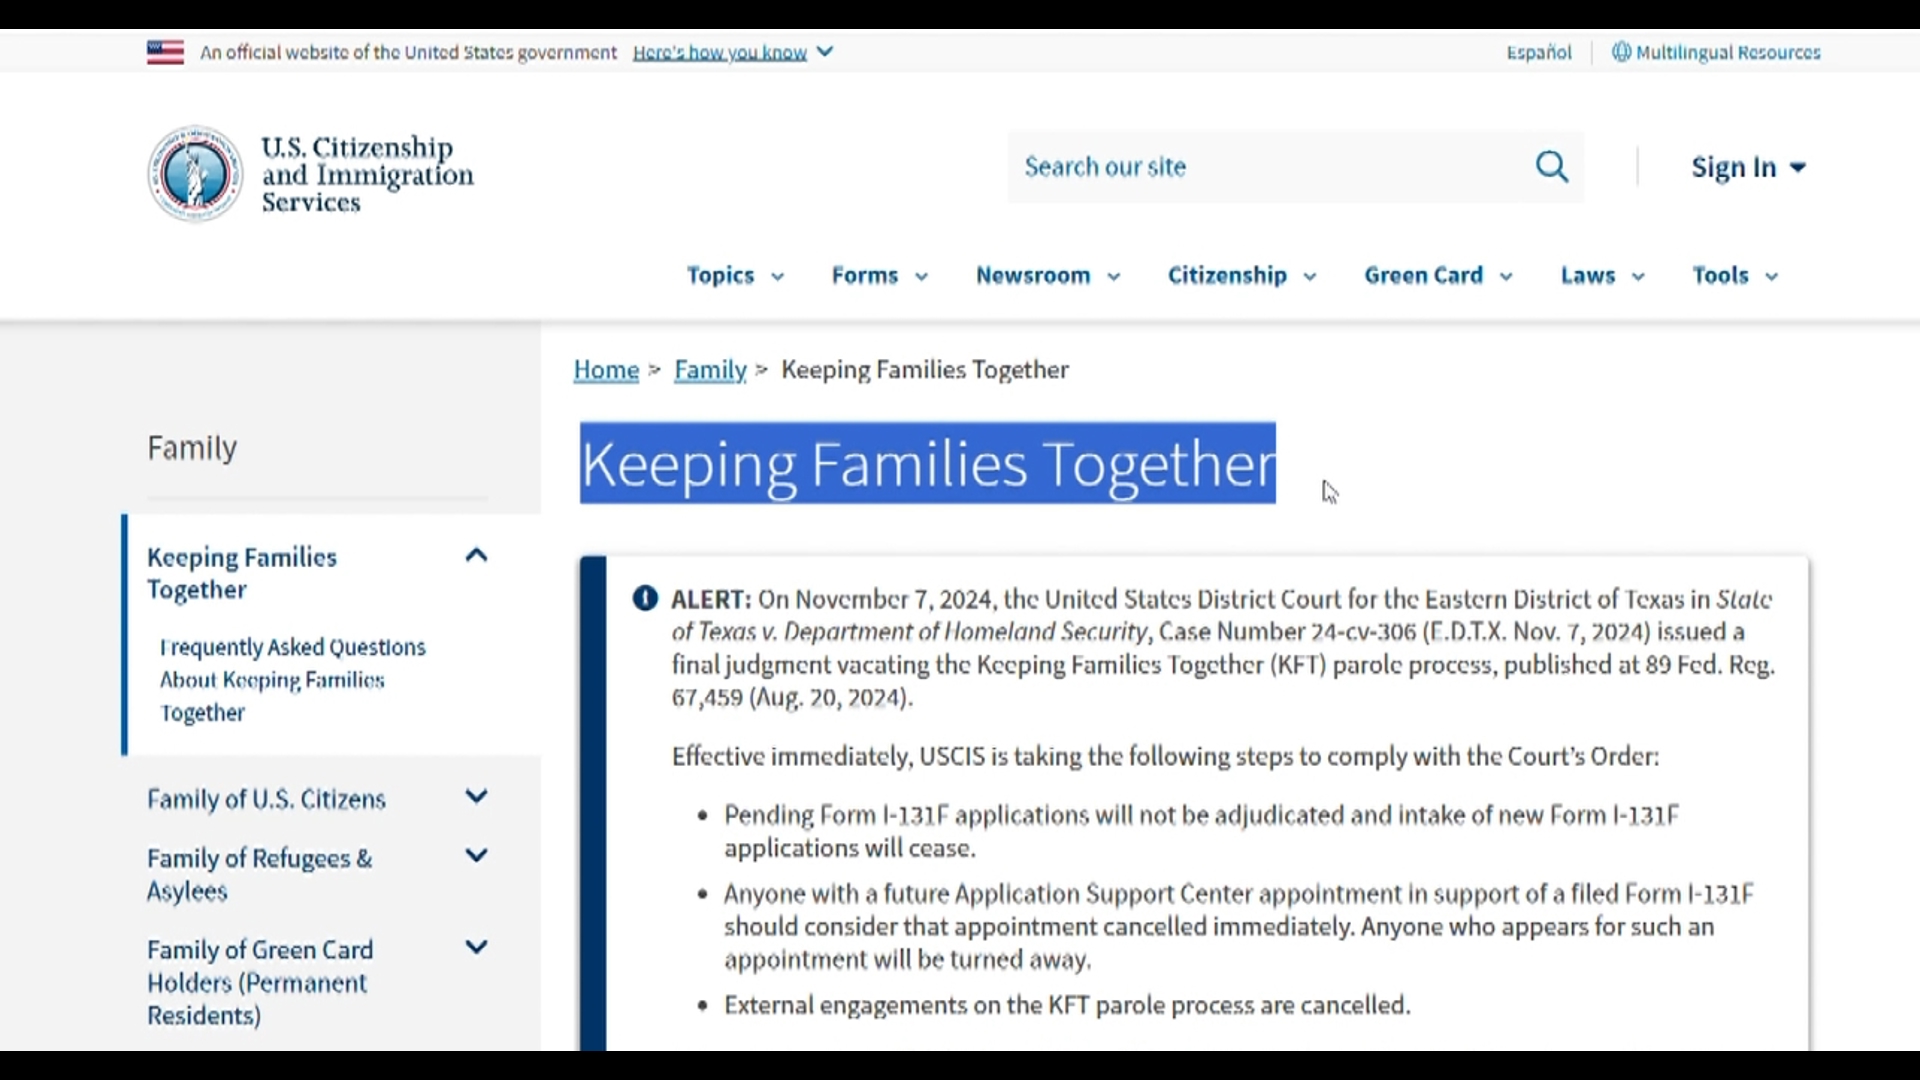
Task: Expand the Family of Green Card Holders section
Action: point(475,947)
